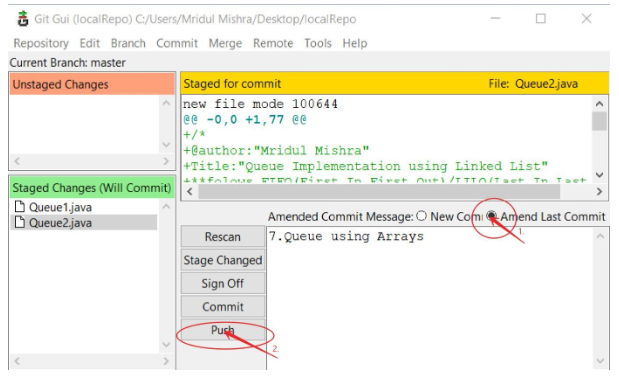Image resolution: width=619 pixels, height=376 pixels.
Task: Open the Commit menu
Action: 177,43
